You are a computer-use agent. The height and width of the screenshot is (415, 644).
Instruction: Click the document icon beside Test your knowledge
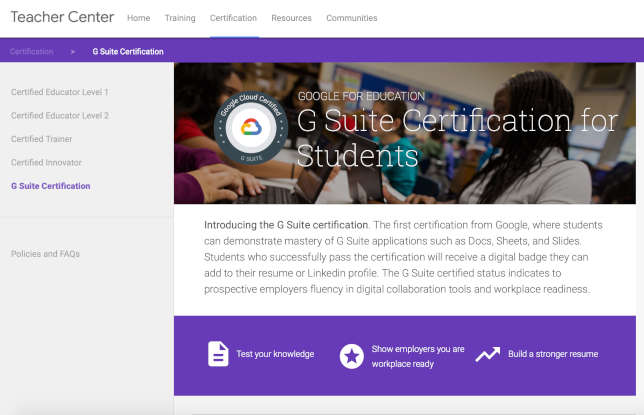tap(218, 354)
